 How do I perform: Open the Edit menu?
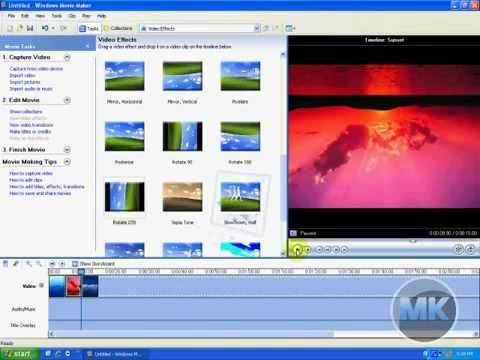point(25,16)
